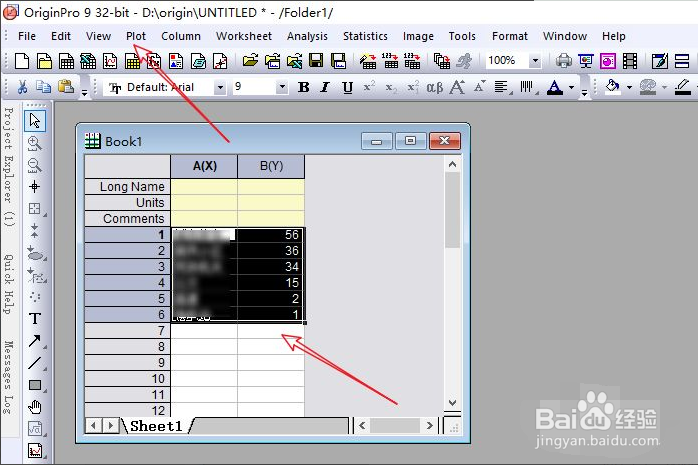Click the Slide Show of Graphs icon

pyautogui.click(x=585, y=61)
